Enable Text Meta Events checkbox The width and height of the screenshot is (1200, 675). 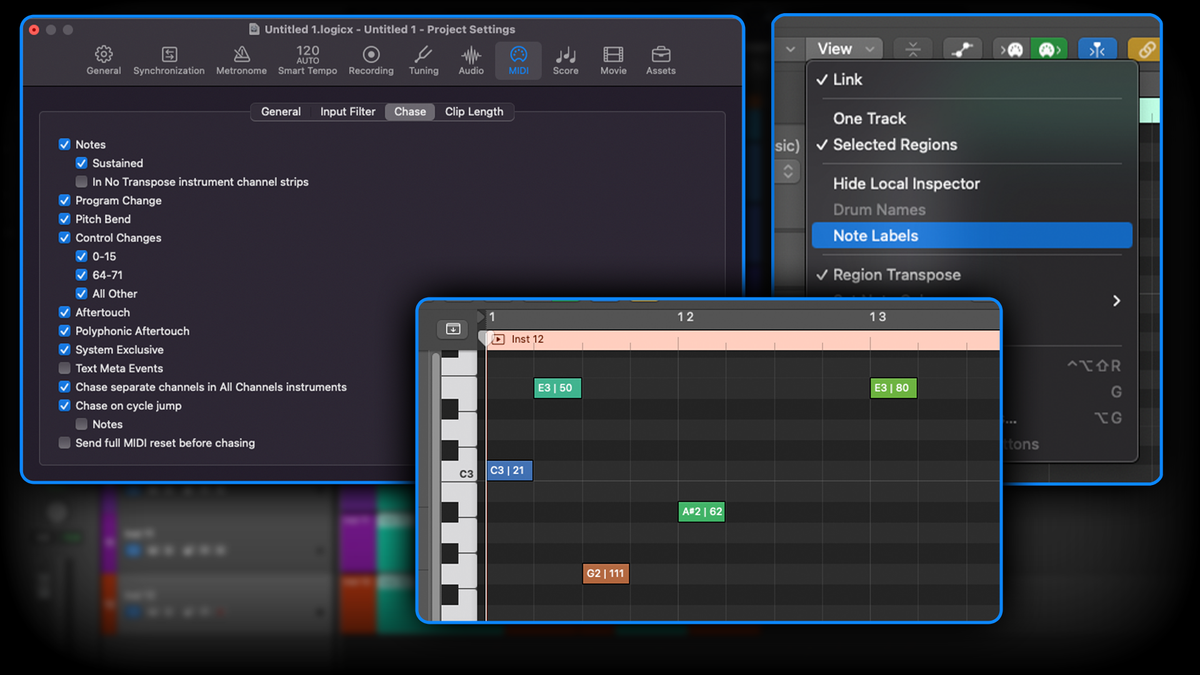[65, 369]
